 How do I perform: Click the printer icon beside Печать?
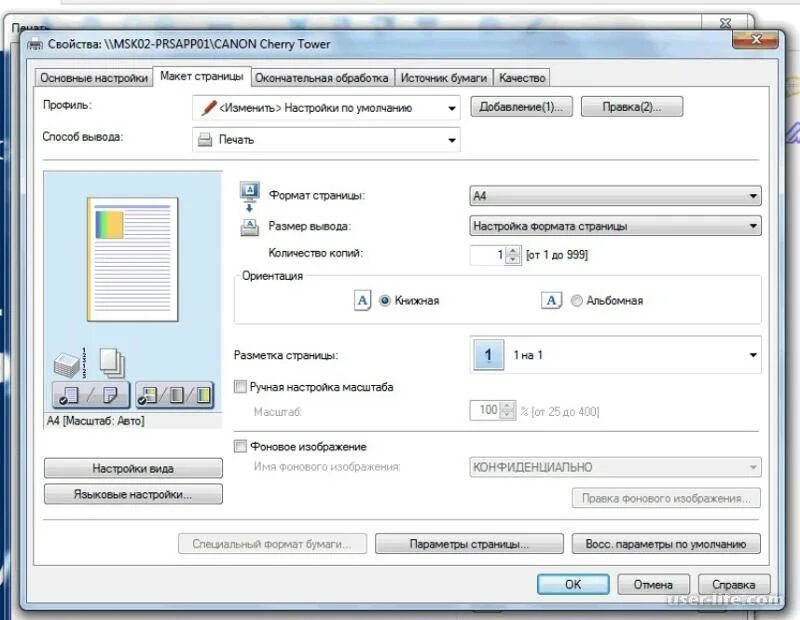(205, 140)
